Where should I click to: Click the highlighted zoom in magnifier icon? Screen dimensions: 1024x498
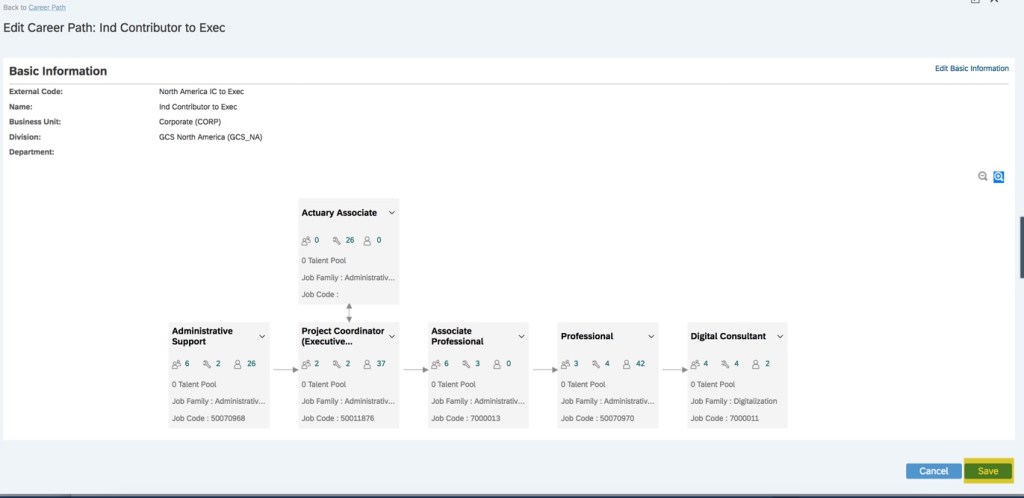click(x=998, y=176)
